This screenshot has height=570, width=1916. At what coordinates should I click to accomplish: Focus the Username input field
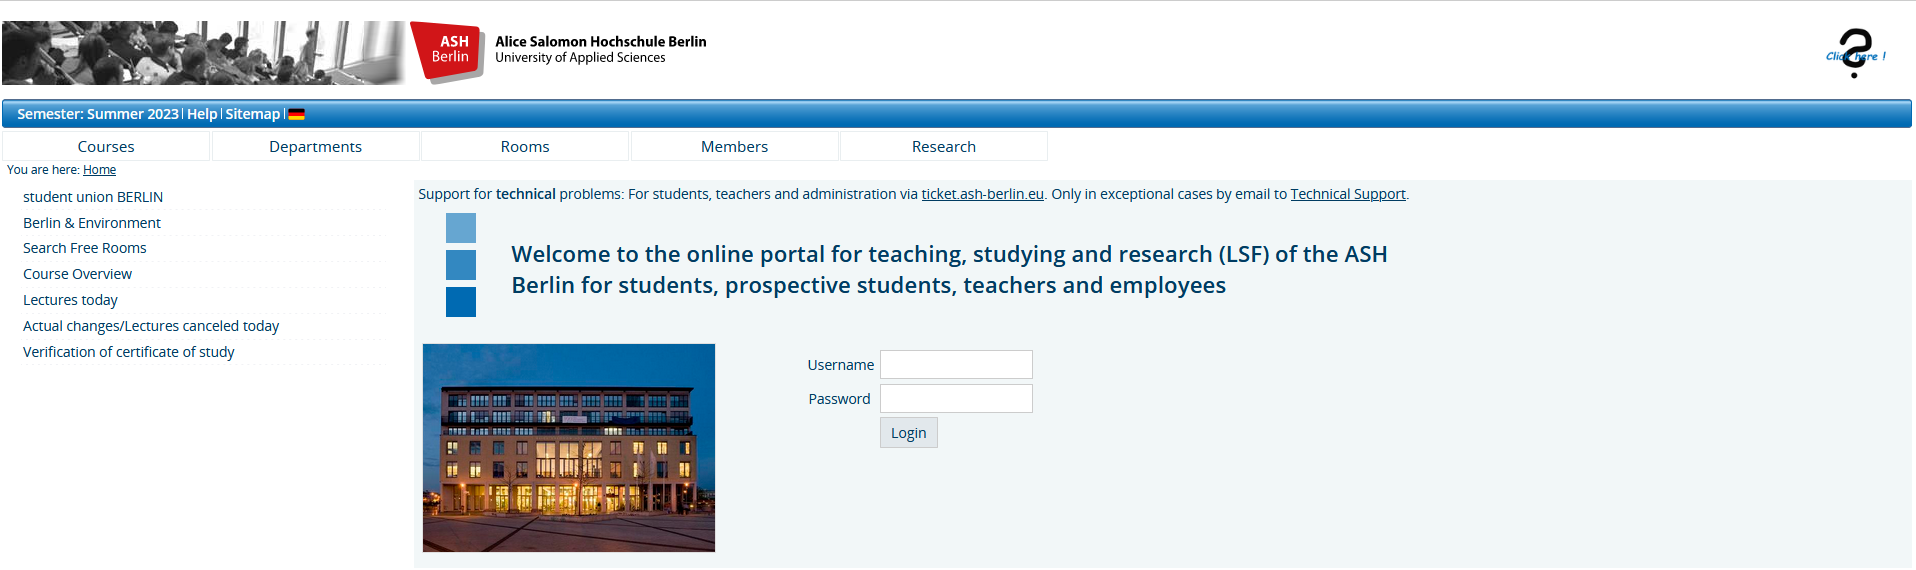(956, 364)
